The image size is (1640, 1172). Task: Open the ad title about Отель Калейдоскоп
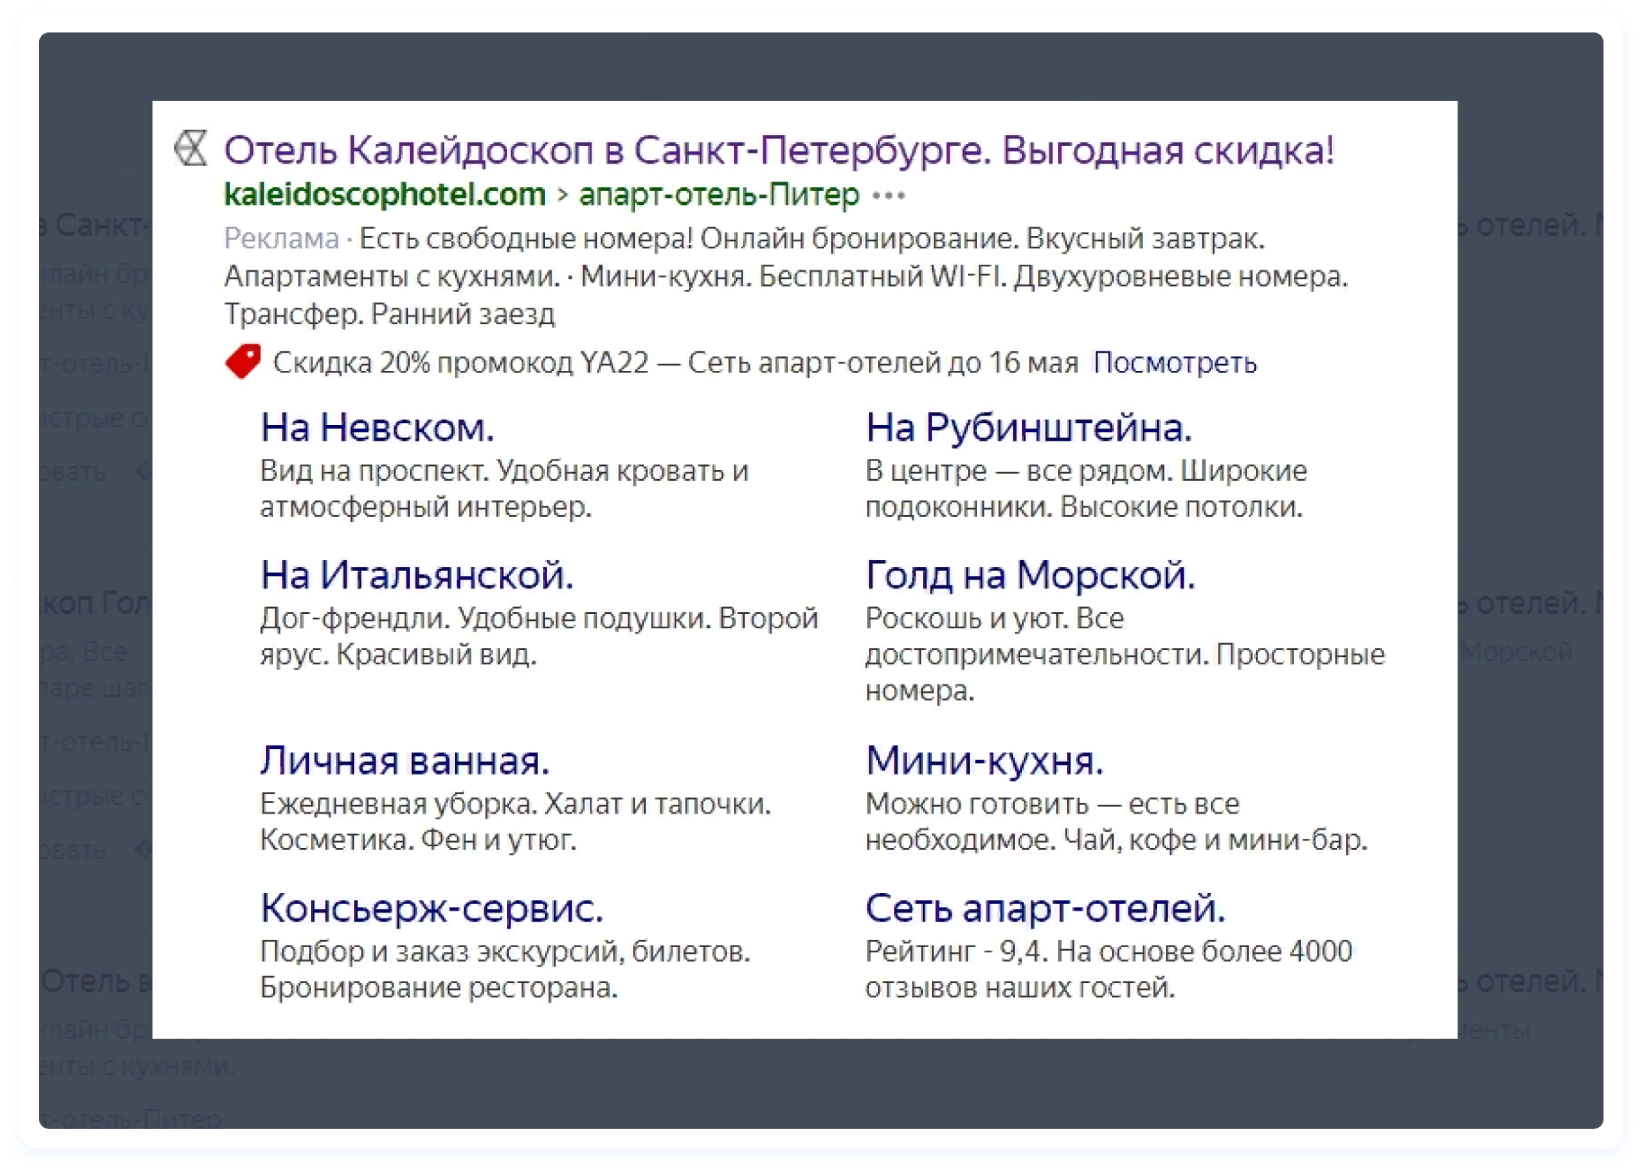click(x=779, y=150)
